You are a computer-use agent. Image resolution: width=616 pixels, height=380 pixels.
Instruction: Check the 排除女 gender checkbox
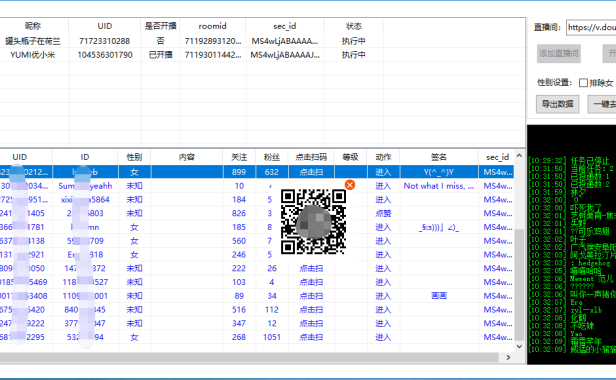[x=583, y=83]
